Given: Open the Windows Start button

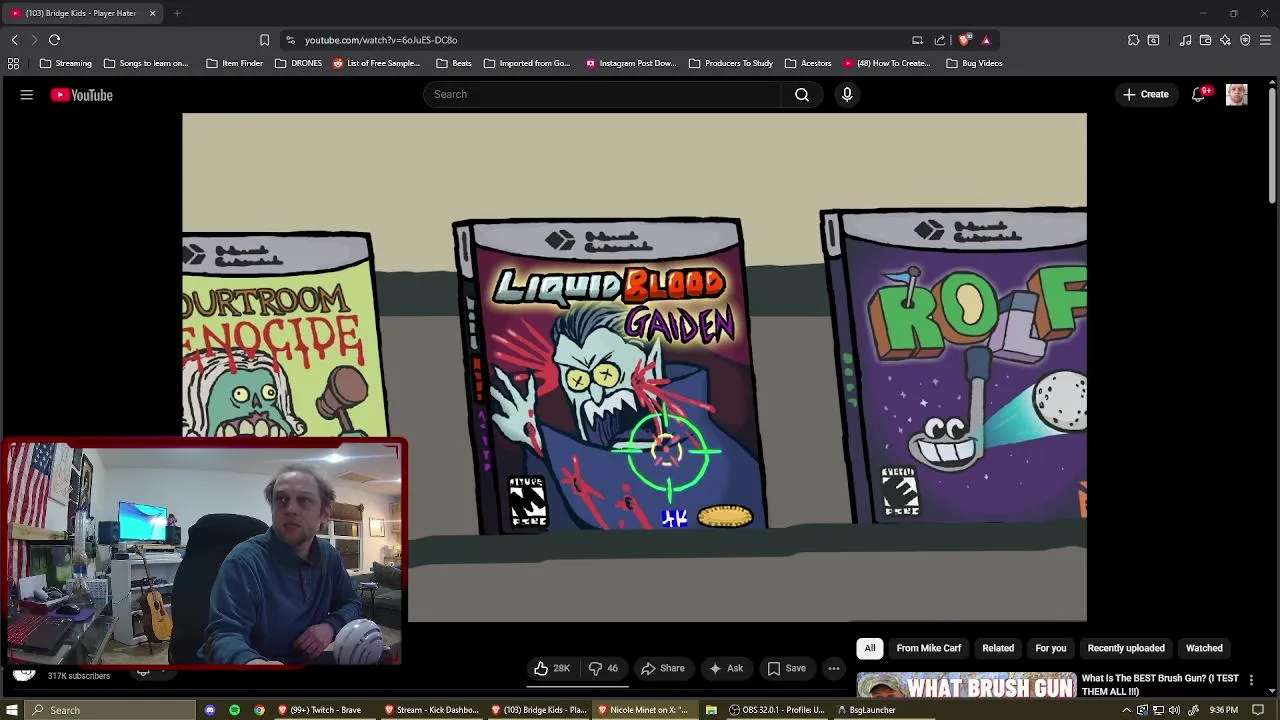Looking at the screenshot, I should 12,710.
